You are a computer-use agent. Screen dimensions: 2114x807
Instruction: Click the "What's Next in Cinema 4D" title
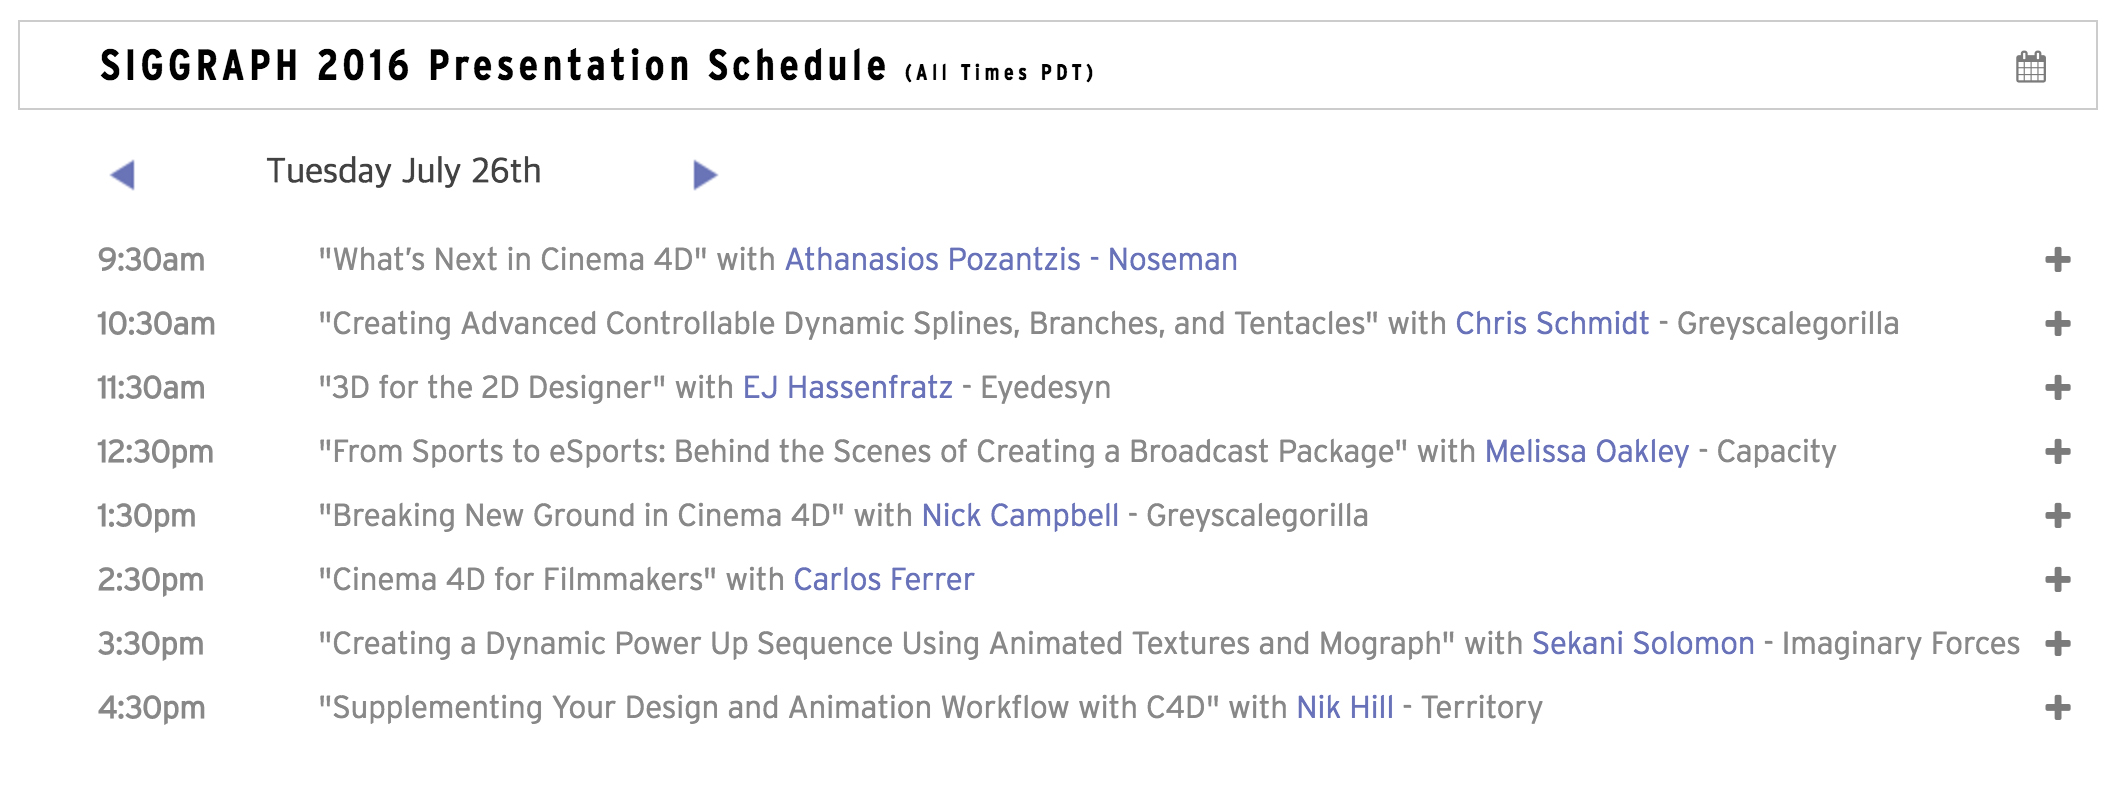pyautogui.click(x=513, y=260)
